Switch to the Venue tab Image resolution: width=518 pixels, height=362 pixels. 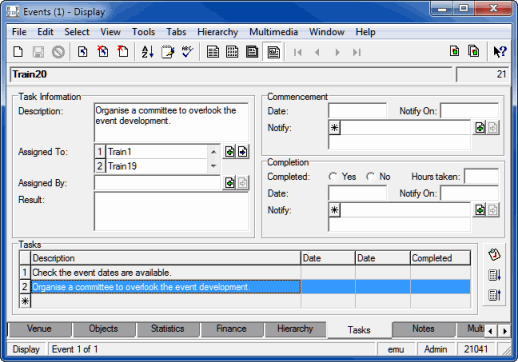point(39,329)
